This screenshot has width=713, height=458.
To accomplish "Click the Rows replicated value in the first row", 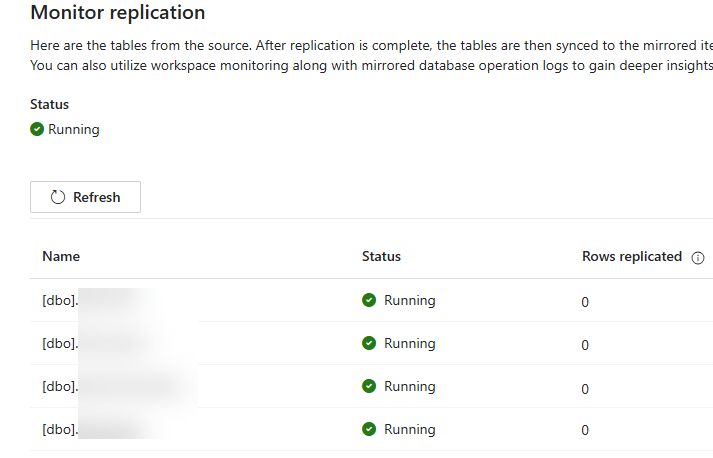I will [x=585, y=302].
